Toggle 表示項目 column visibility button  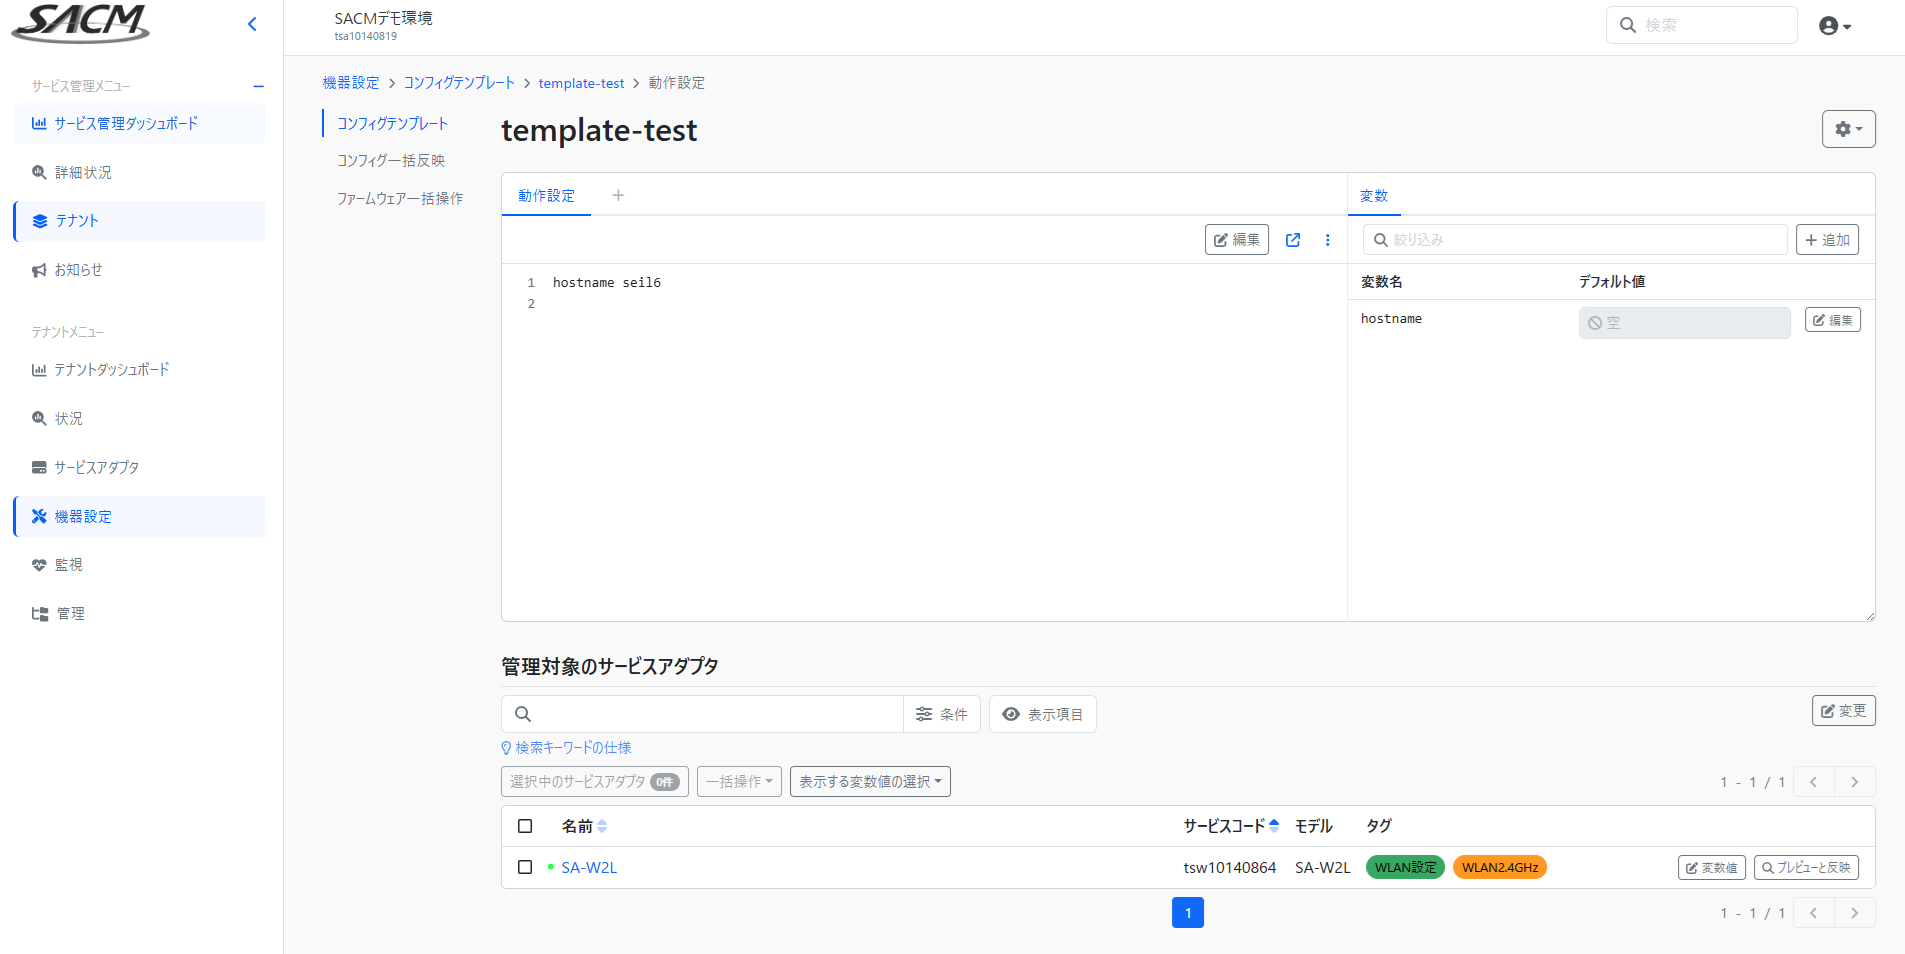1043,714
